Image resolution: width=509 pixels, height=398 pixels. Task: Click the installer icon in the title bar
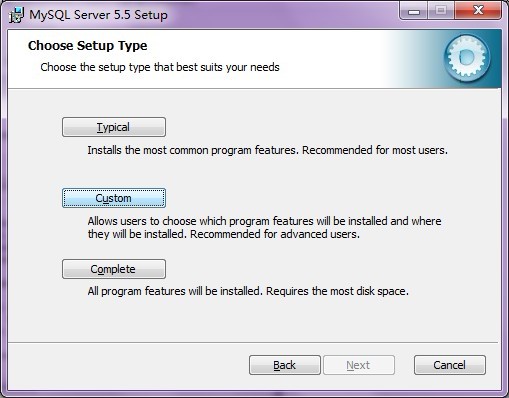16,15
